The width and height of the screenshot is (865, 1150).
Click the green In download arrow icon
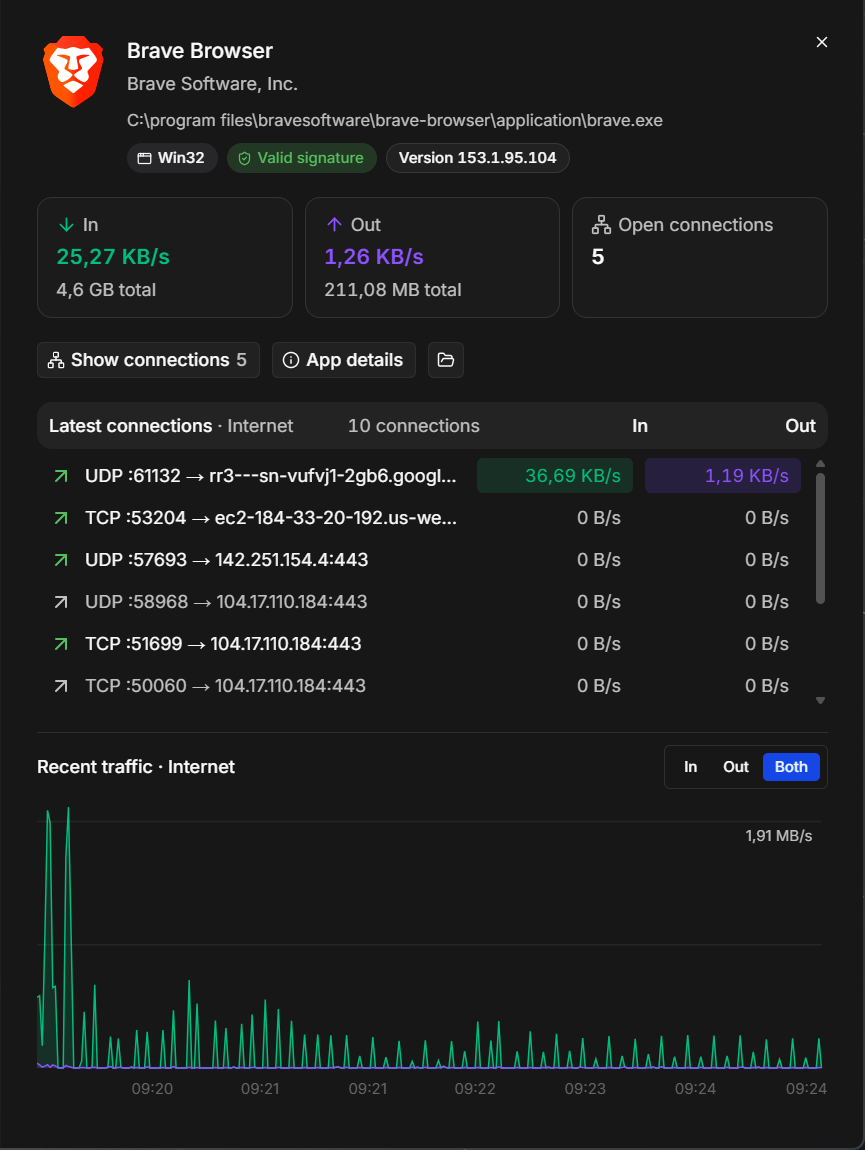coord(66,225)
